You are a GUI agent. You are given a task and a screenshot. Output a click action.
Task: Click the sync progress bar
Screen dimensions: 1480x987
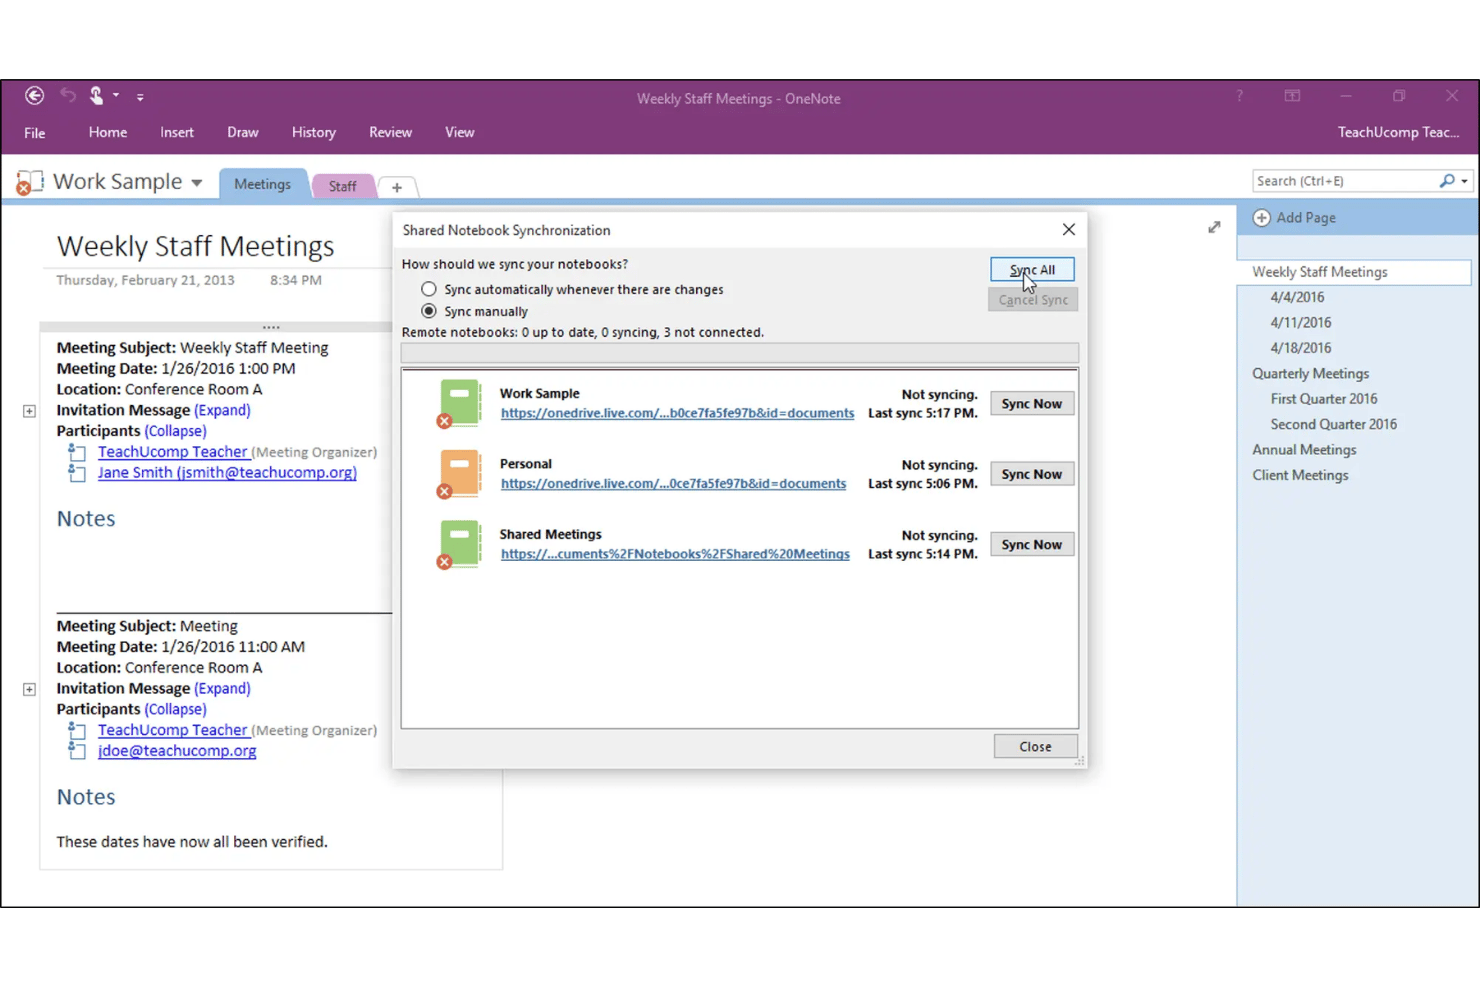point(740,353)
